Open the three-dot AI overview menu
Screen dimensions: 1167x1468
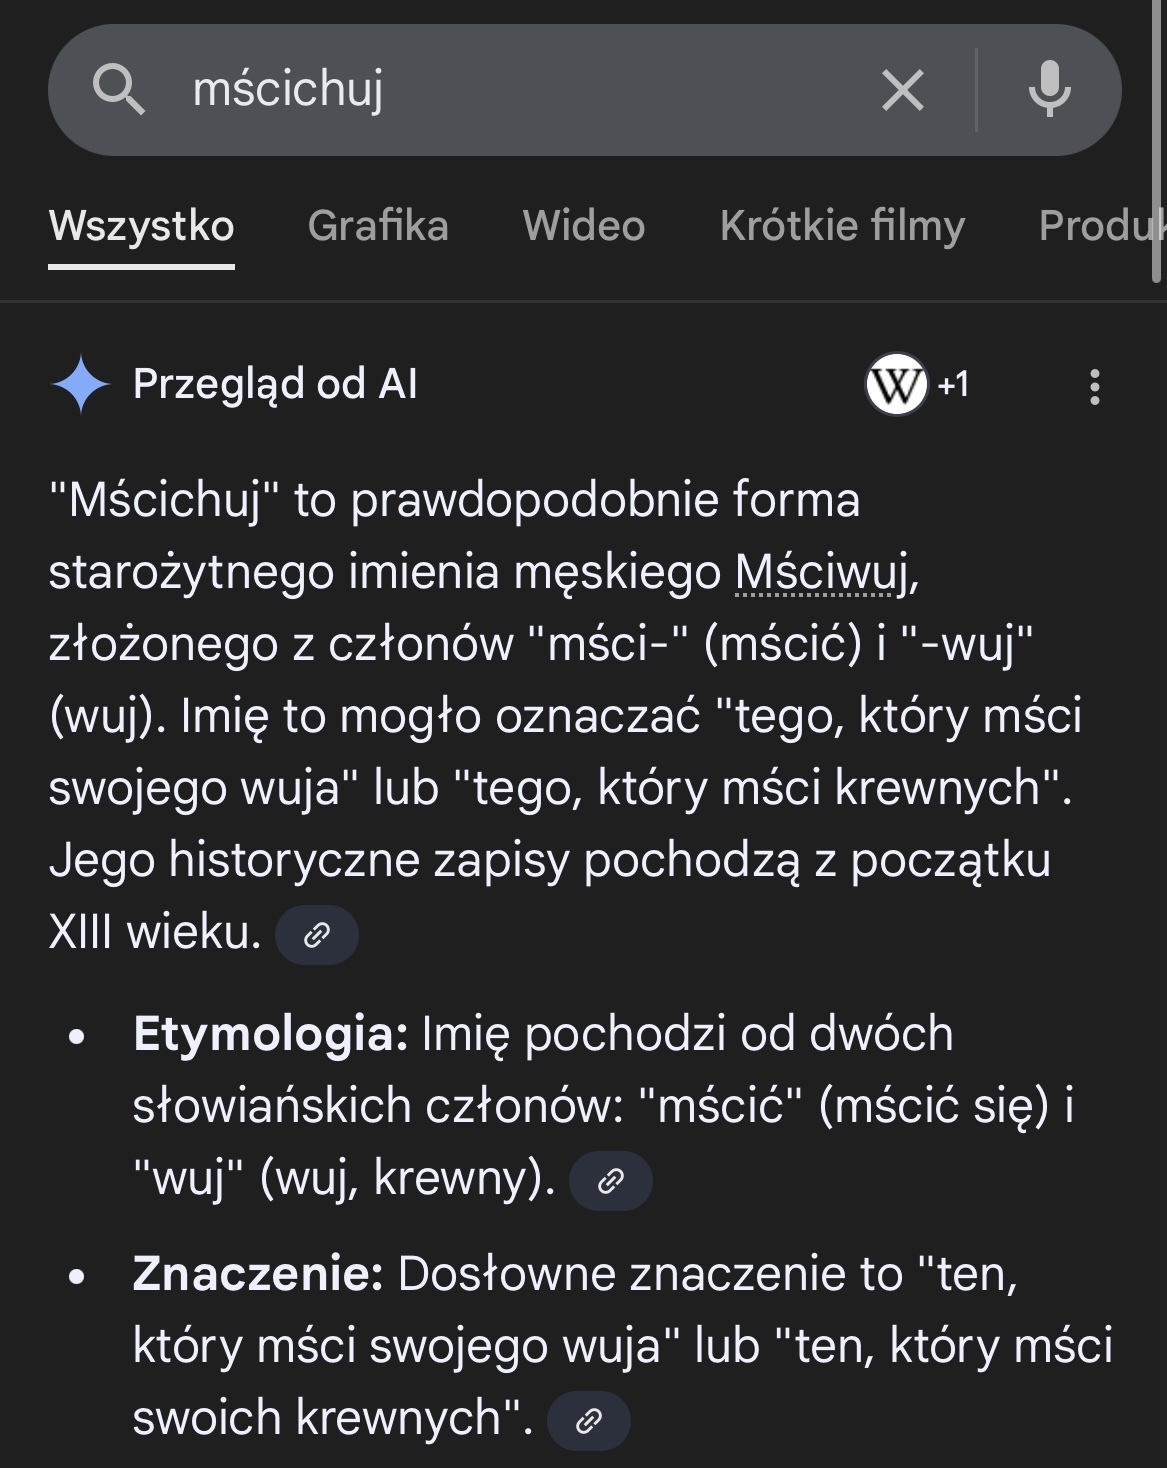[1095, 386]
